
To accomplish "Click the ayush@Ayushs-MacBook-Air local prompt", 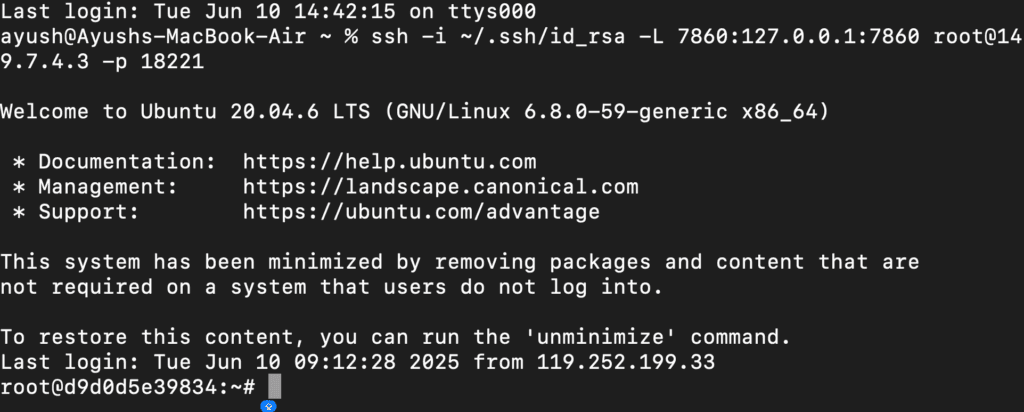I will [x=153, y=37].
